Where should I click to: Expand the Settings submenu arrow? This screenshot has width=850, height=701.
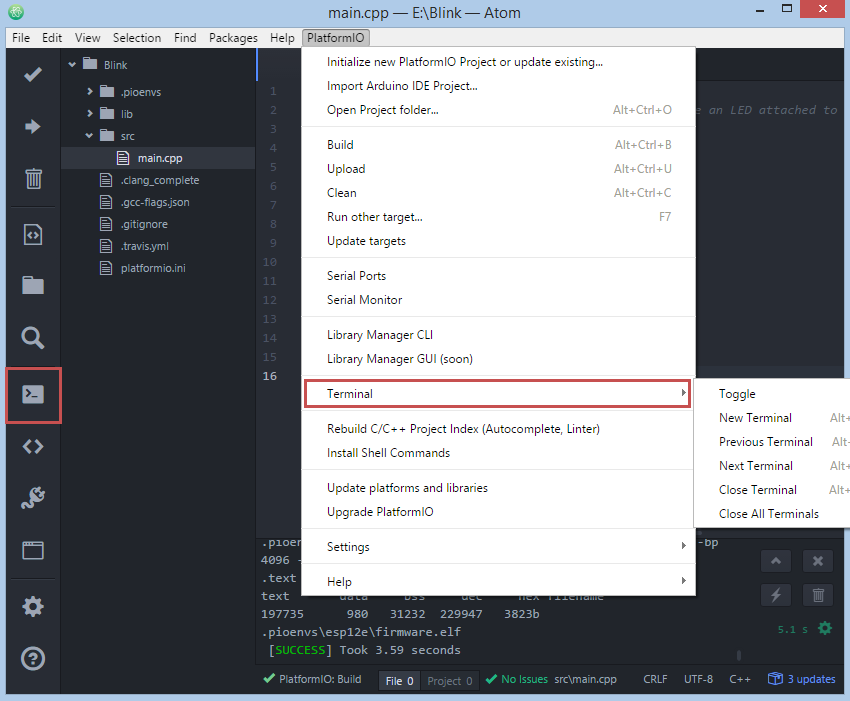[684, 545]
